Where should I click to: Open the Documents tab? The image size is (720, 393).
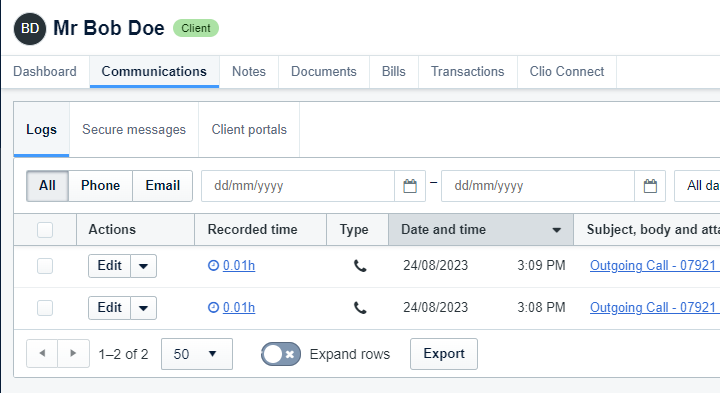[324, 72]
